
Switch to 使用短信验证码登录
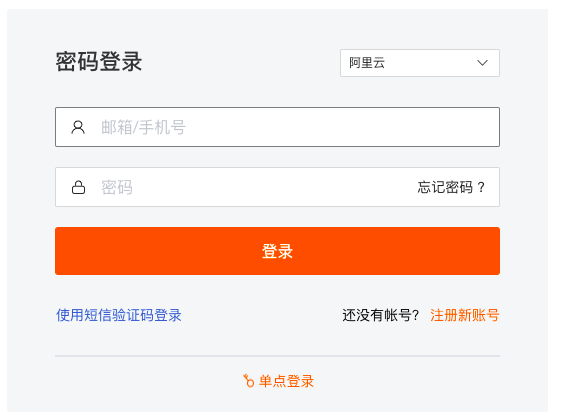pyautogui.click(x=119, y=315)
